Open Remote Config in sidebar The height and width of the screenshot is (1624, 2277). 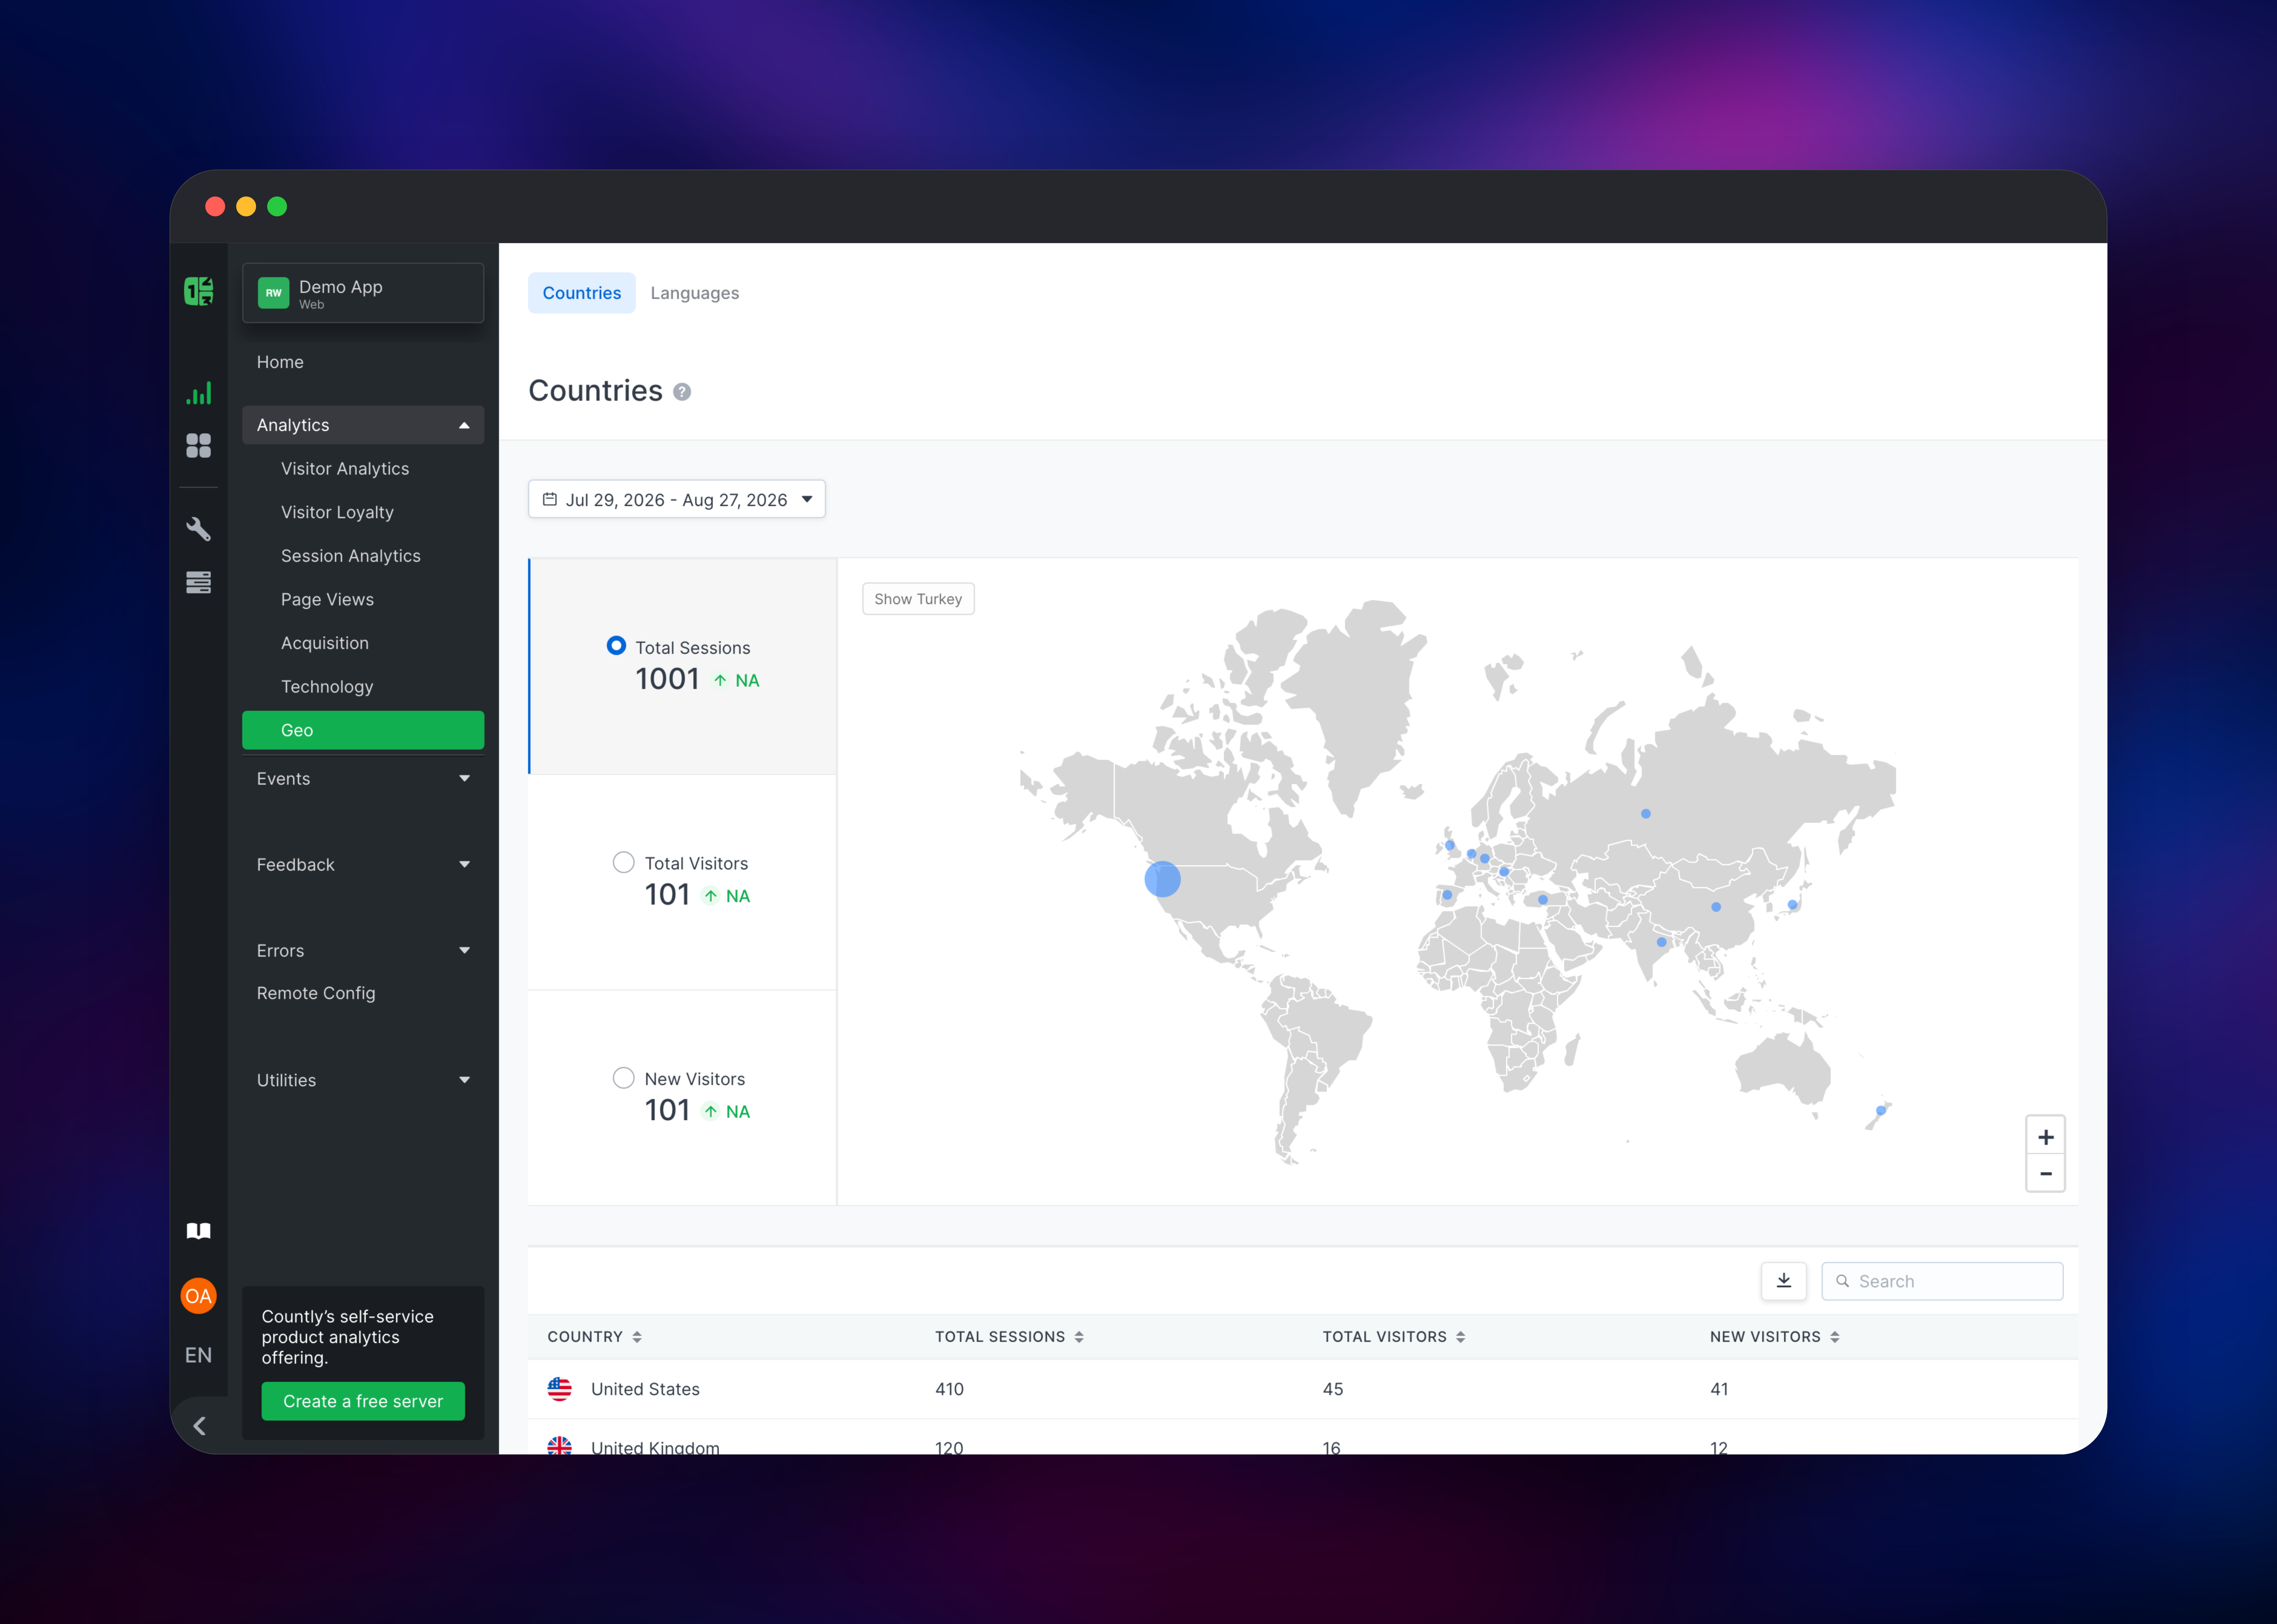(x=316, y=993)
